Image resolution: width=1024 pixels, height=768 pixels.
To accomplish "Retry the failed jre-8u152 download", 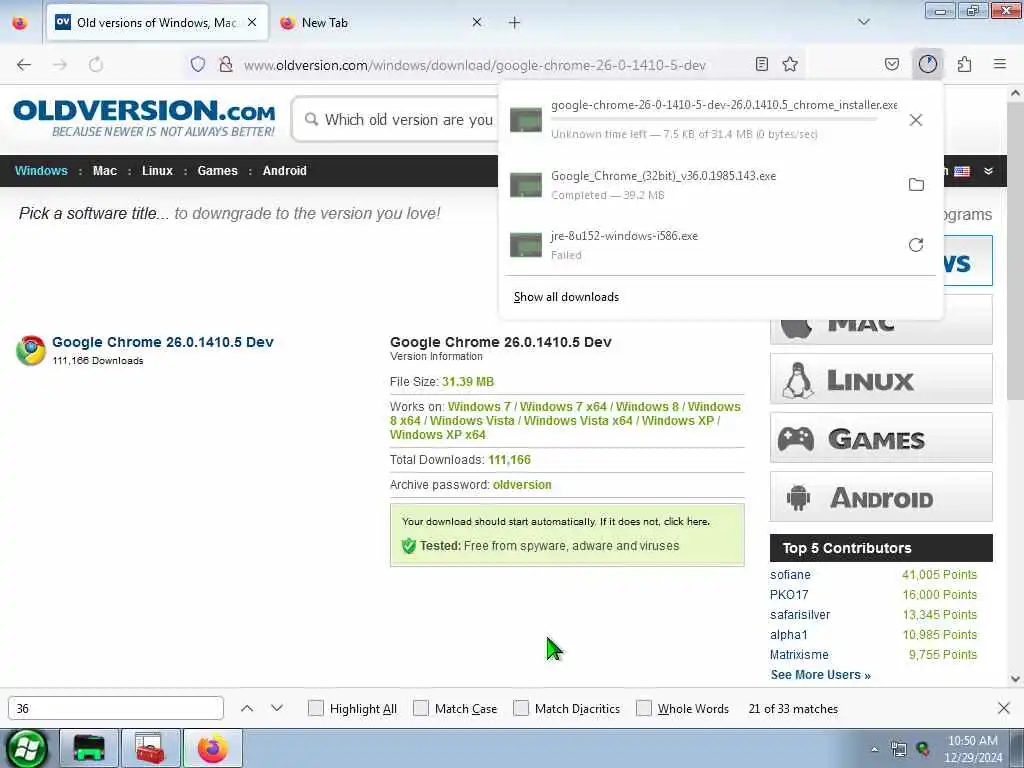I will click(x=916, y=245).
